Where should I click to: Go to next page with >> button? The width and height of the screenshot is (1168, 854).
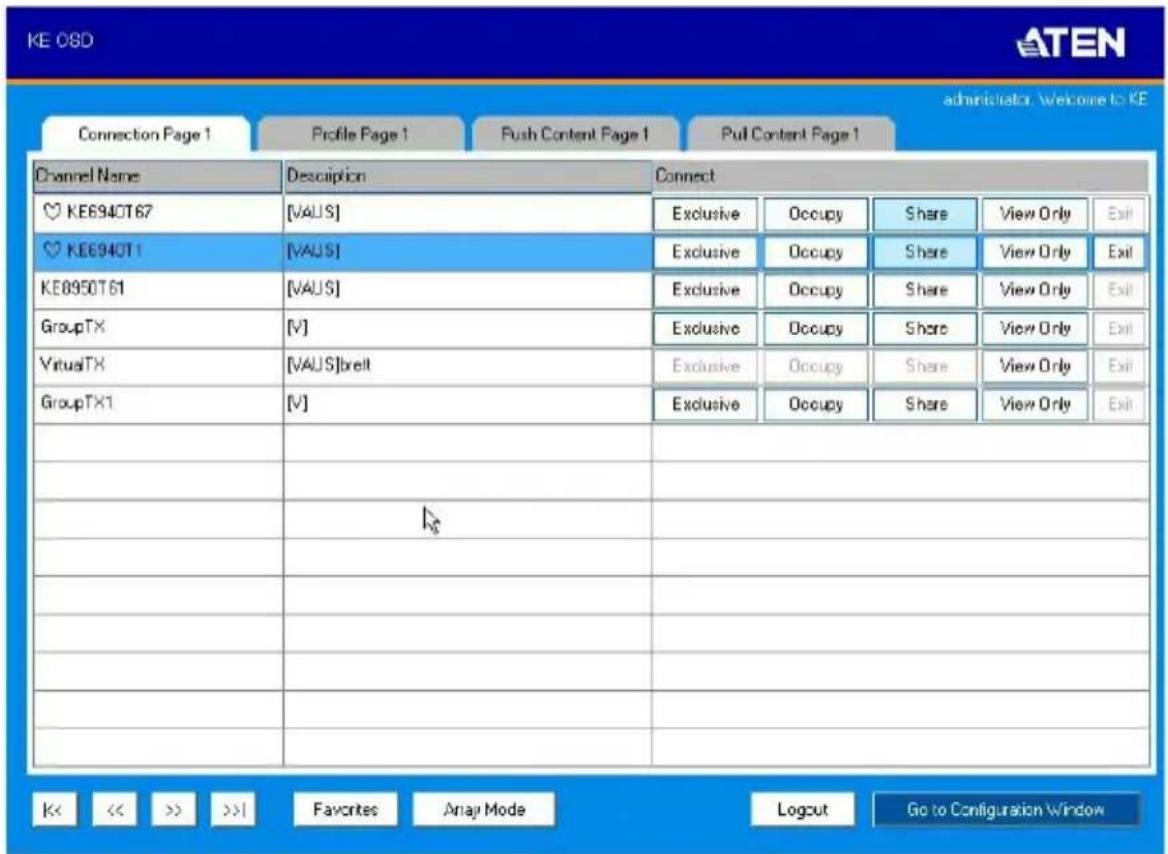pyautogui.click(x=174, y=810)
